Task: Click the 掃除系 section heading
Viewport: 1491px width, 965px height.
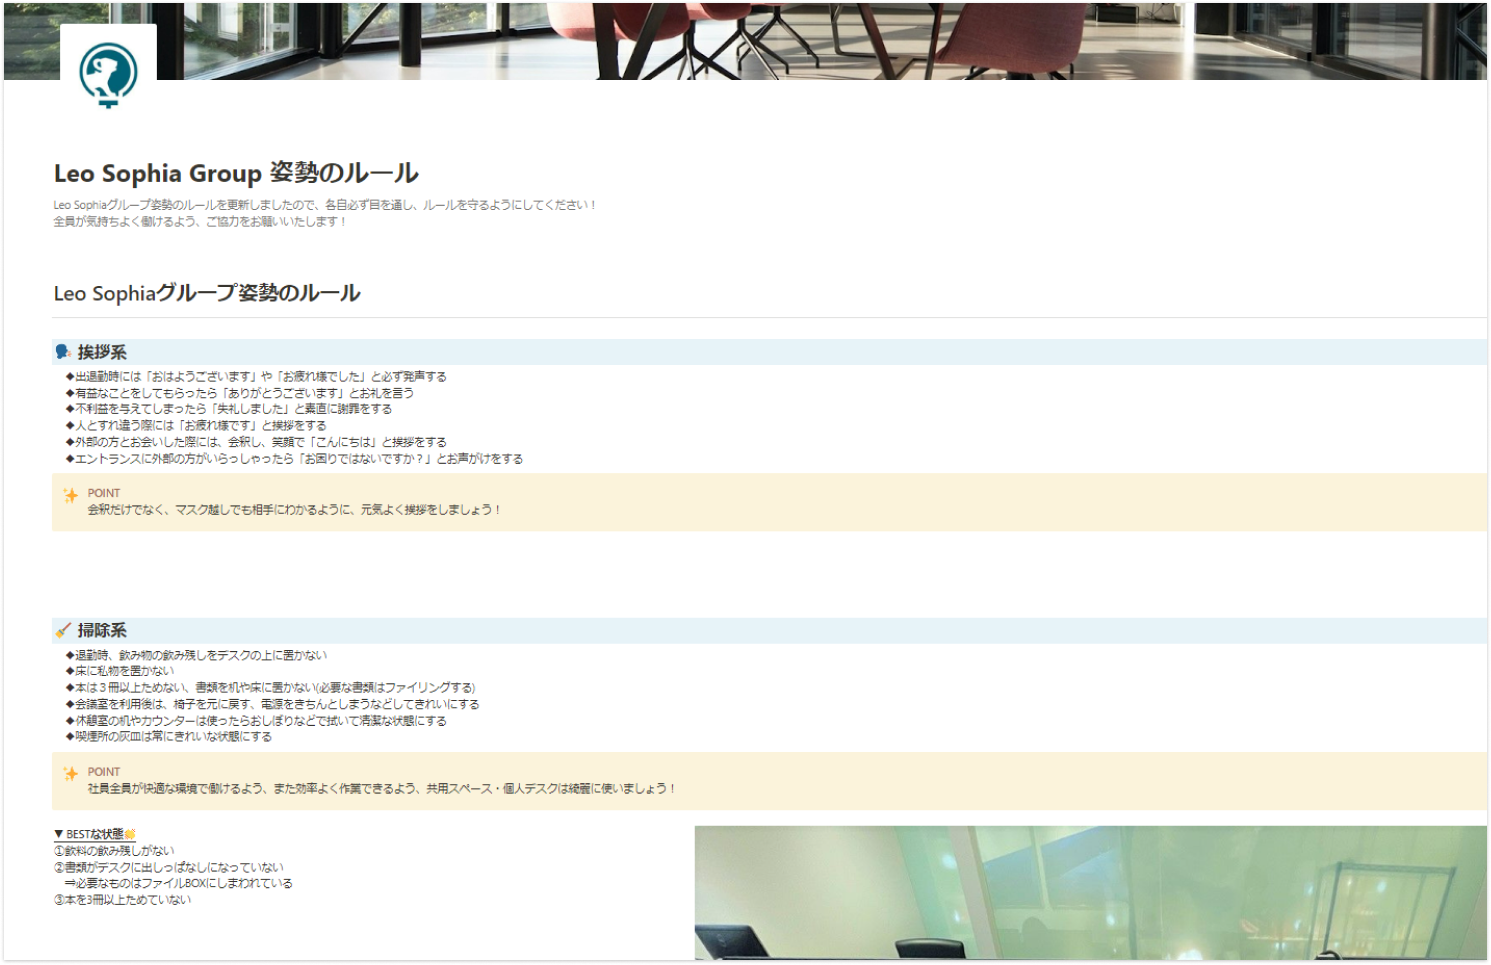Action: [102, 630]
